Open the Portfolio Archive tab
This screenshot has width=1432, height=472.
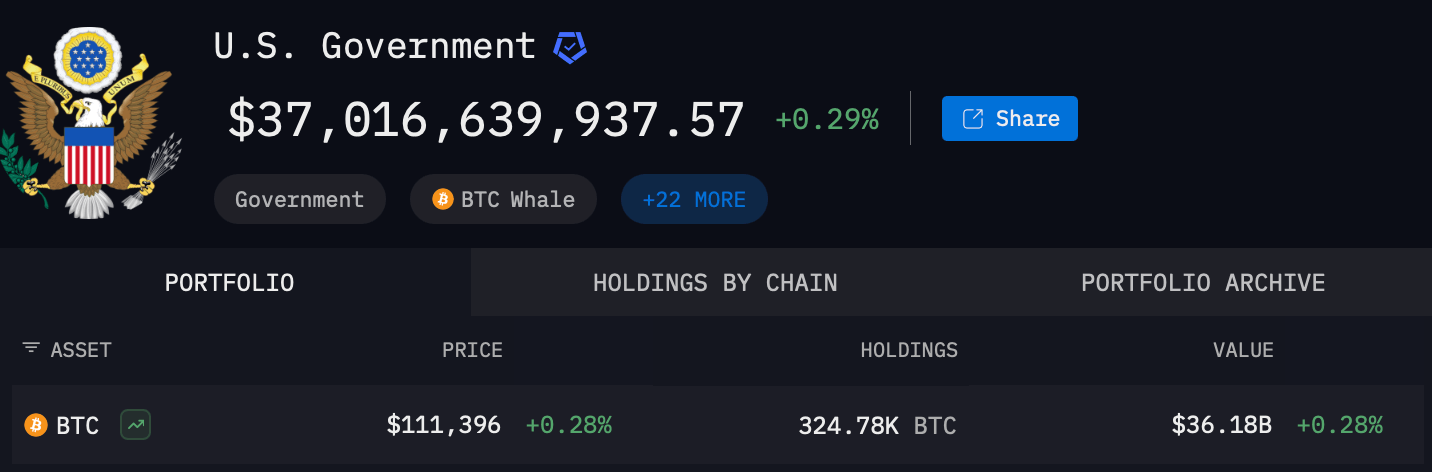(1202, 283)
